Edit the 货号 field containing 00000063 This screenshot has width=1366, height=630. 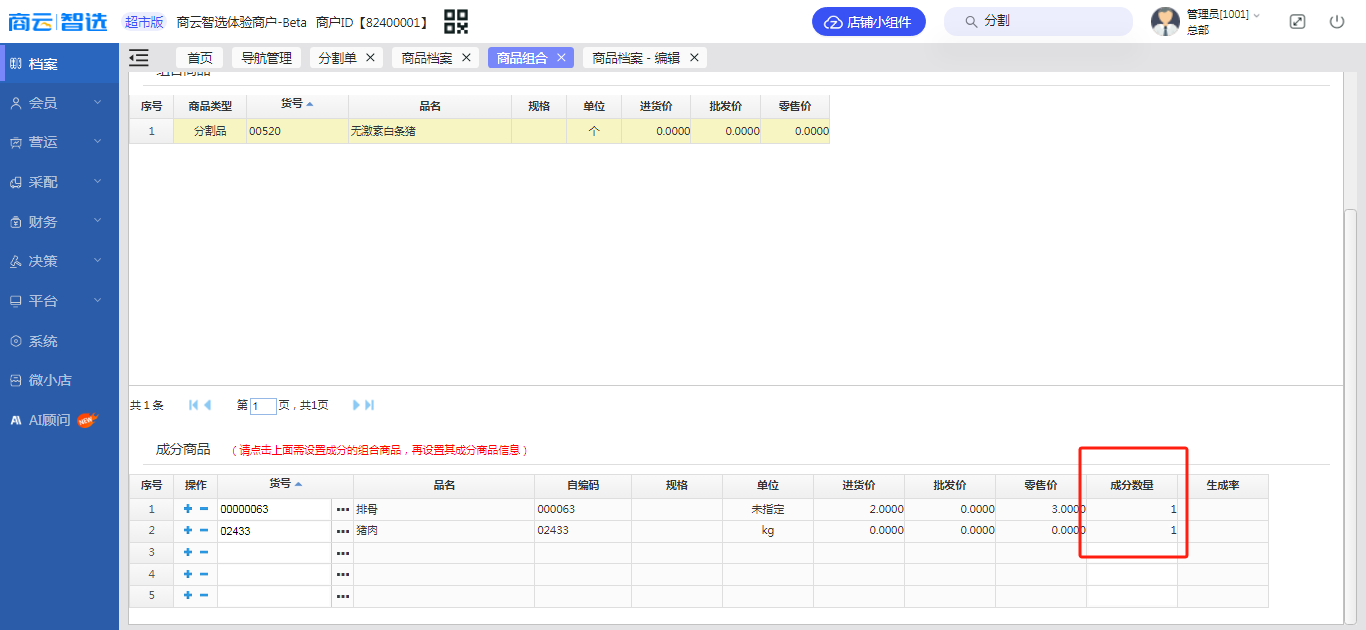coord(275,509)
